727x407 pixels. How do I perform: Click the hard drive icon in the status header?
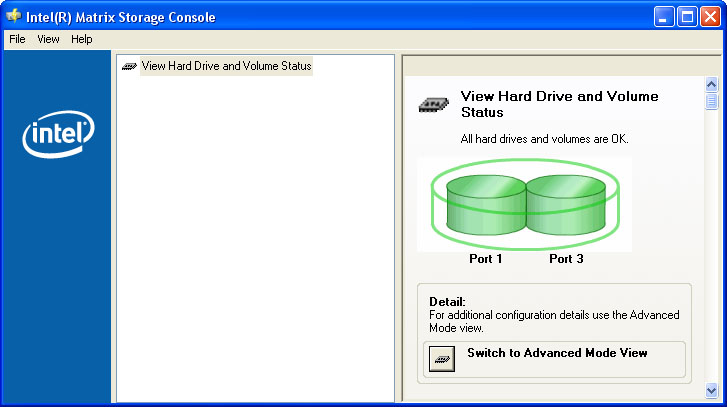434,105
